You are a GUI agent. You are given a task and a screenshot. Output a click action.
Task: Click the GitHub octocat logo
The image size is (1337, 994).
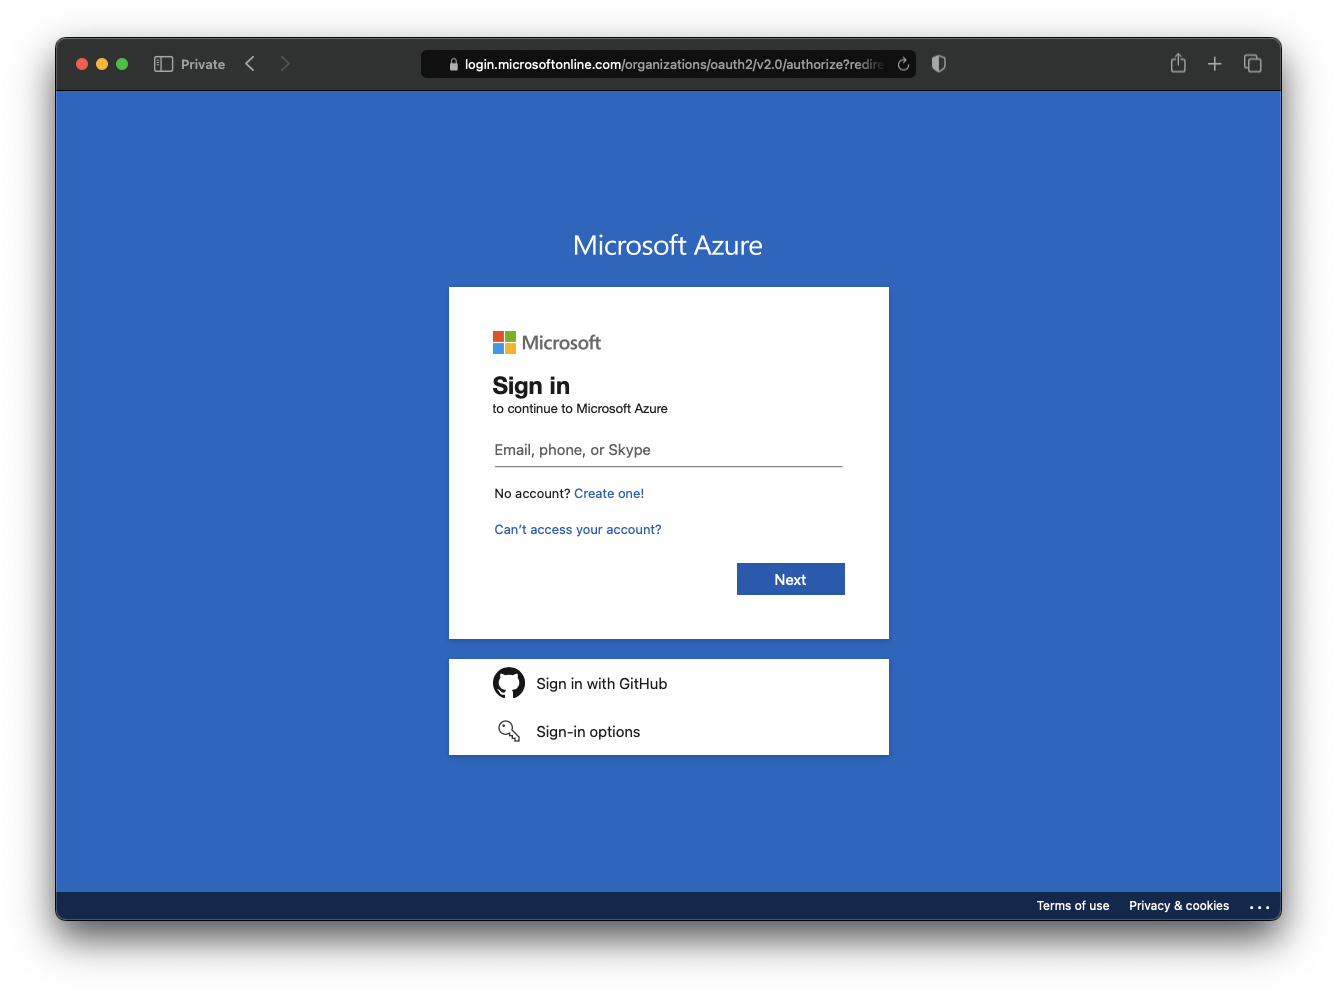coord(509,683)
